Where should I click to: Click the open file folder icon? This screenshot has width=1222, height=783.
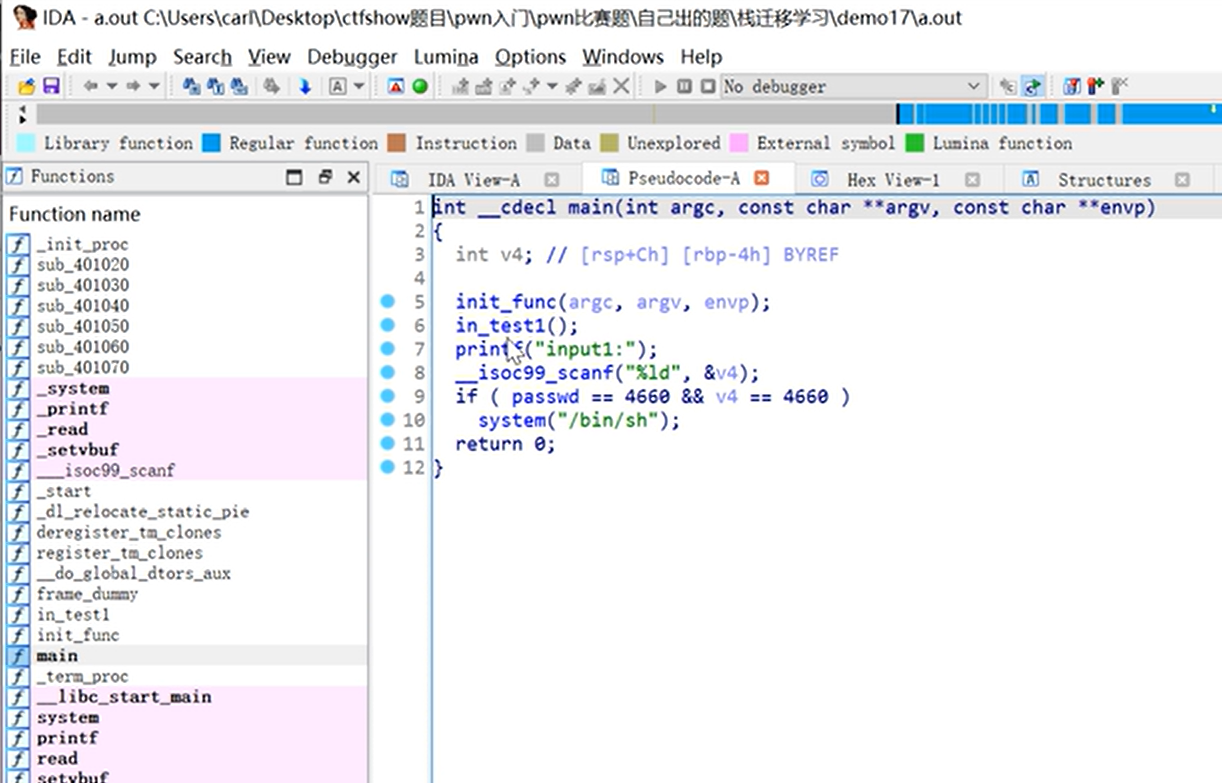(27, 87)
